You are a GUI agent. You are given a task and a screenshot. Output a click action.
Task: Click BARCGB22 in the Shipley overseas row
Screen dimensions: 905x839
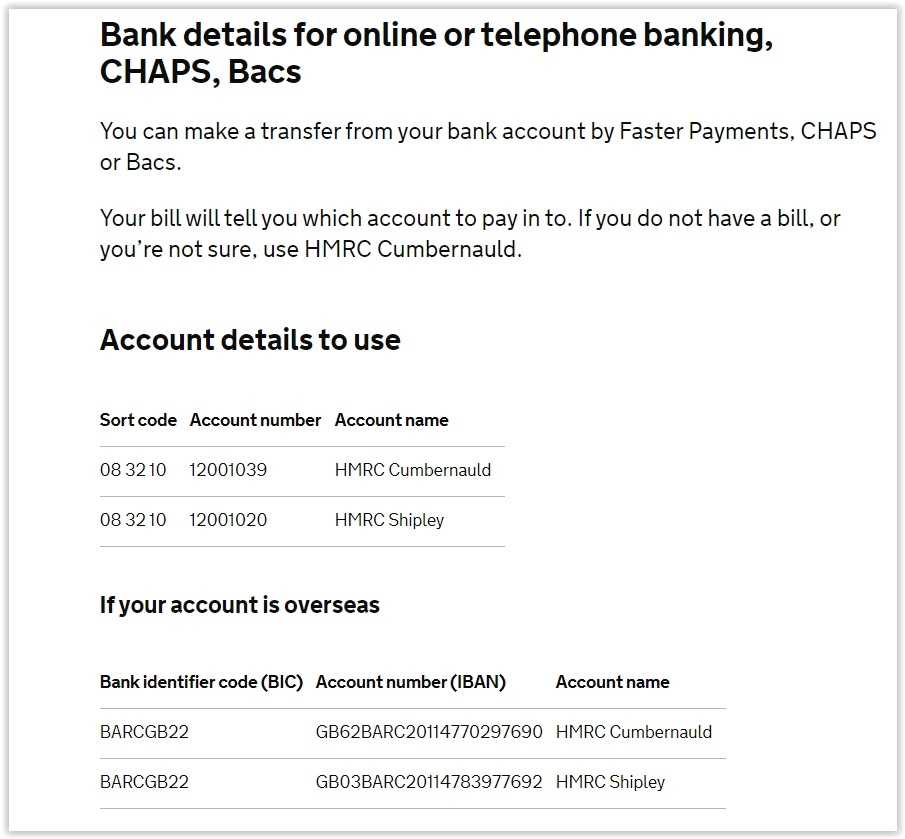tap(144, 782)
